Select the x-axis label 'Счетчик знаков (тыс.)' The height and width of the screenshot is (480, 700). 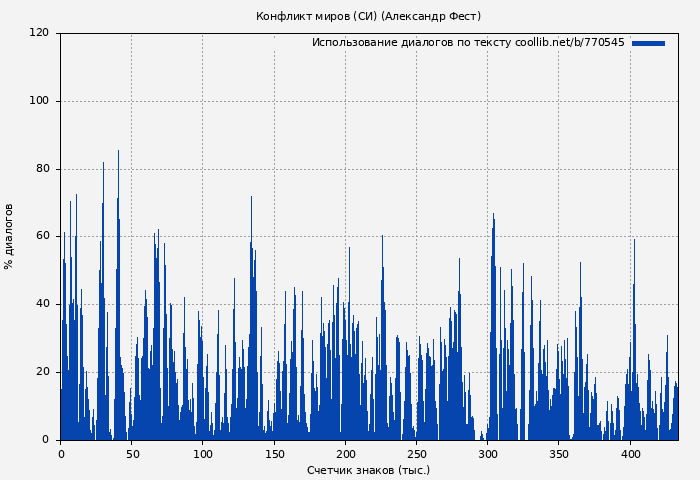tap(368, 470)
